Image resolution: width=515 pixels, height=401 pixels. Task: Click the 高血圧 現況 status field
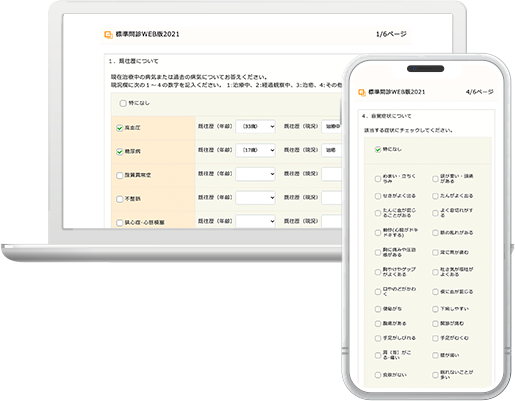(x=332, y=127)
